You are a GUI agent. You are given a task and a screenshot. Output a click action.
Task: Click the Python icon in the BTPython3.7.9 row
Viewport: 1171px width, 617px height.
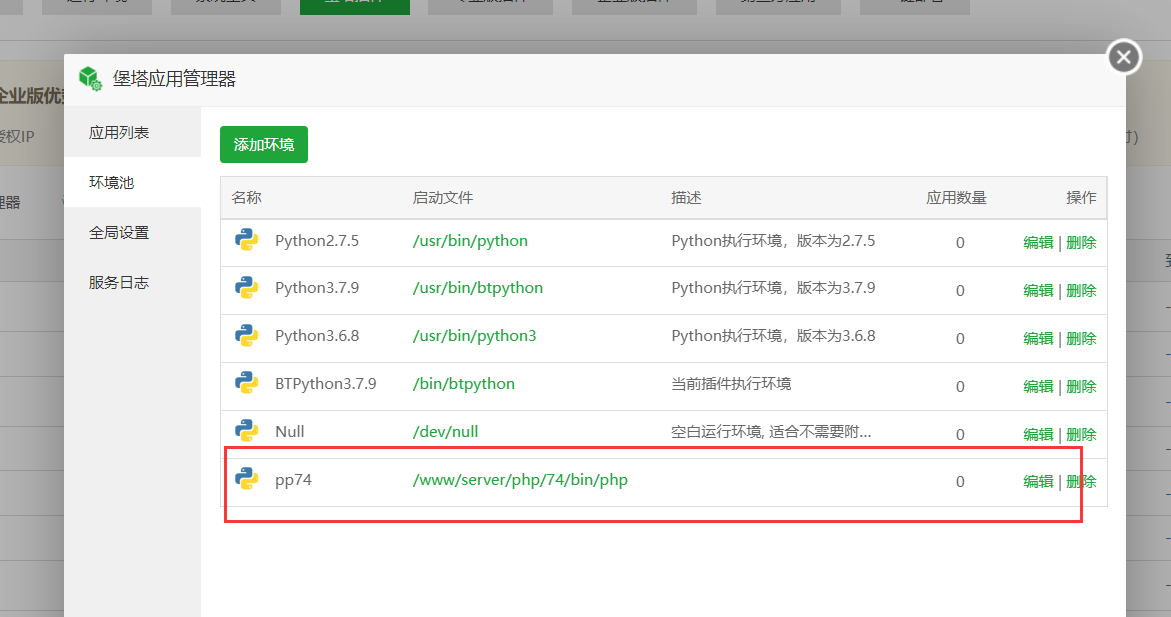[x=246, y=383]
